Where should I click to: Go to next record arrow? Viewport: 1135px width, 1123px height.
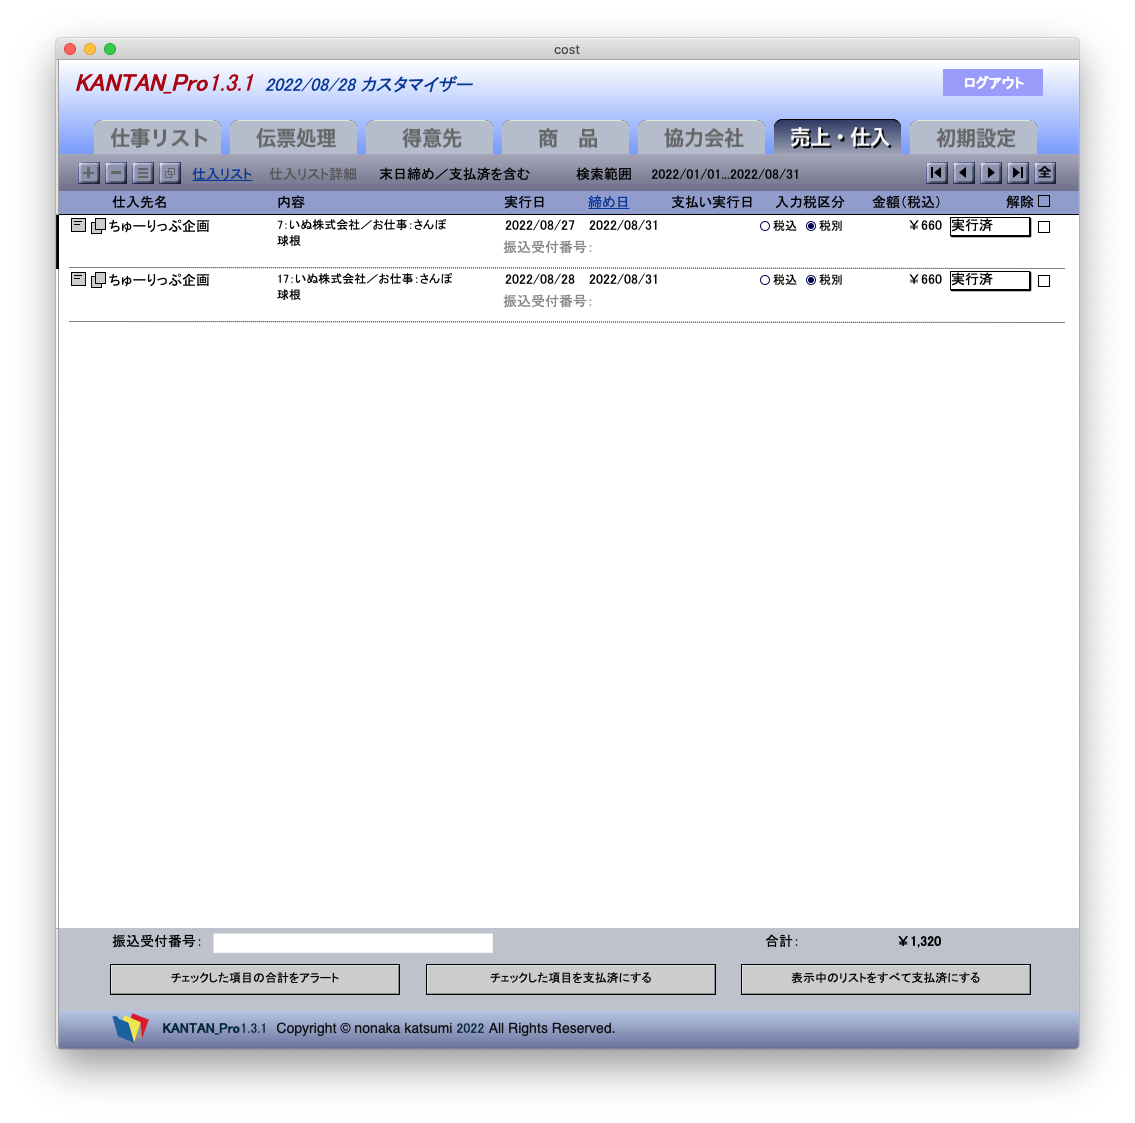[x=991, y=173]
